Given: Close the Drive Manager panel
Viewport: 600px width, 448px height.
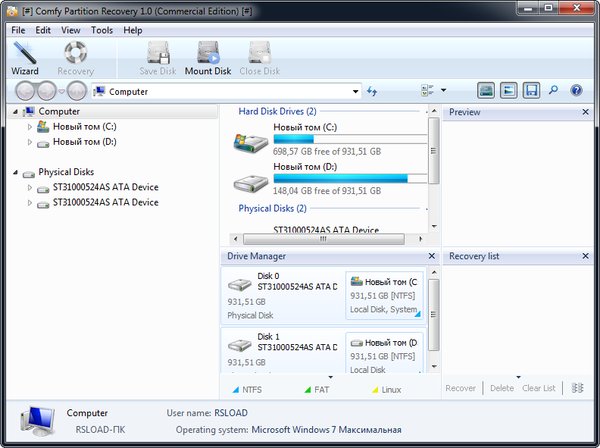Looking at the screenshot, I should [432, 256].
